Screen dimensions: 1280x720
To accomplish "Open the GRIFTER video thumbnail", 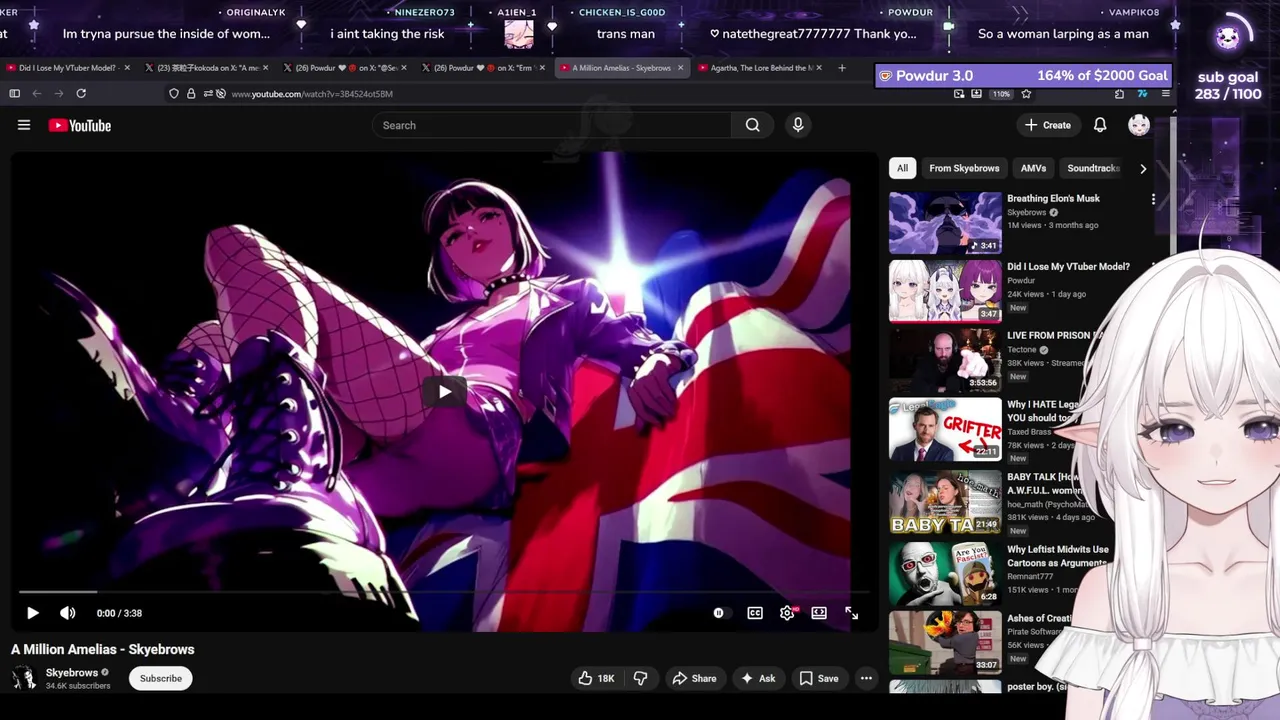I will tap(945, 429).
